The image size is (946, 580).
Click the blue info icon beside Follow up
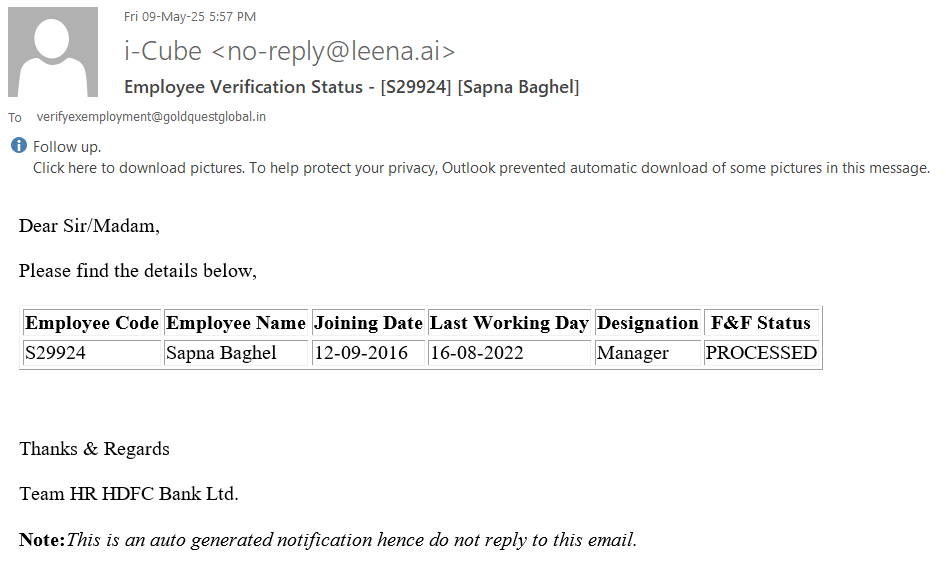point(18,146)
